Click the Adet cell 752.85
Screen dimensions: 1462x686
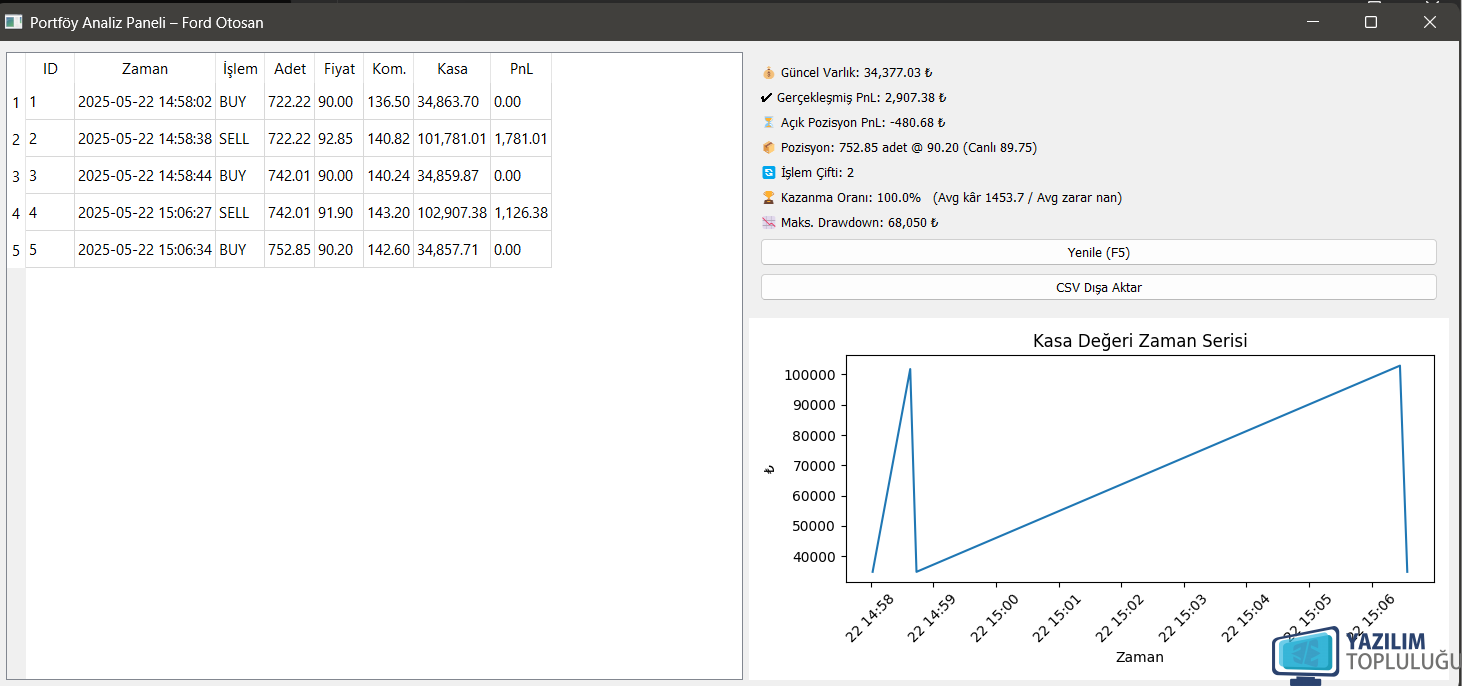(x=290, y=250)
